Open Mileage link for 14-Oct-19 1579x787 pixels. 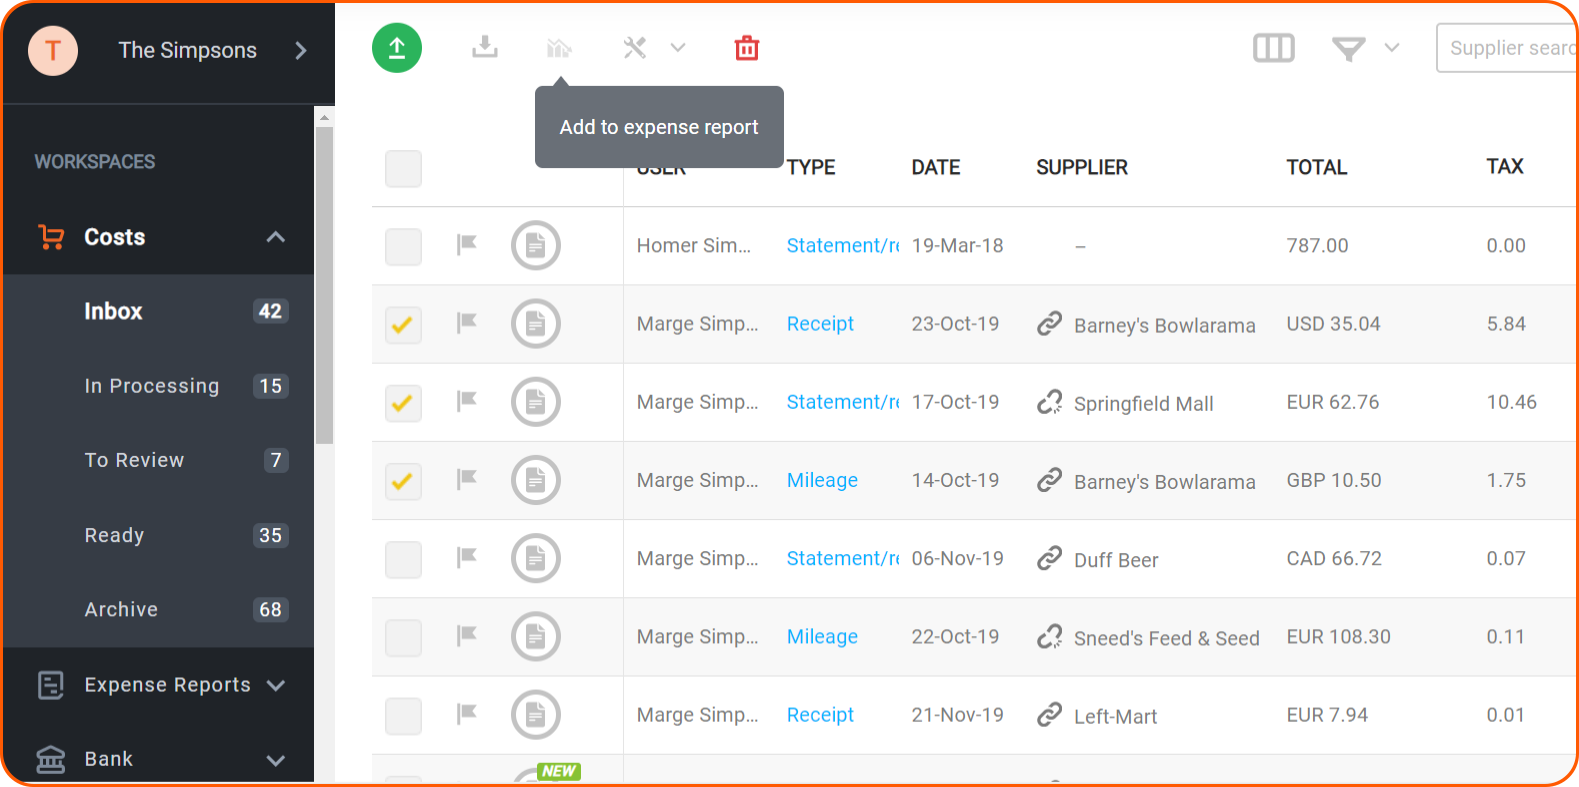822,480
